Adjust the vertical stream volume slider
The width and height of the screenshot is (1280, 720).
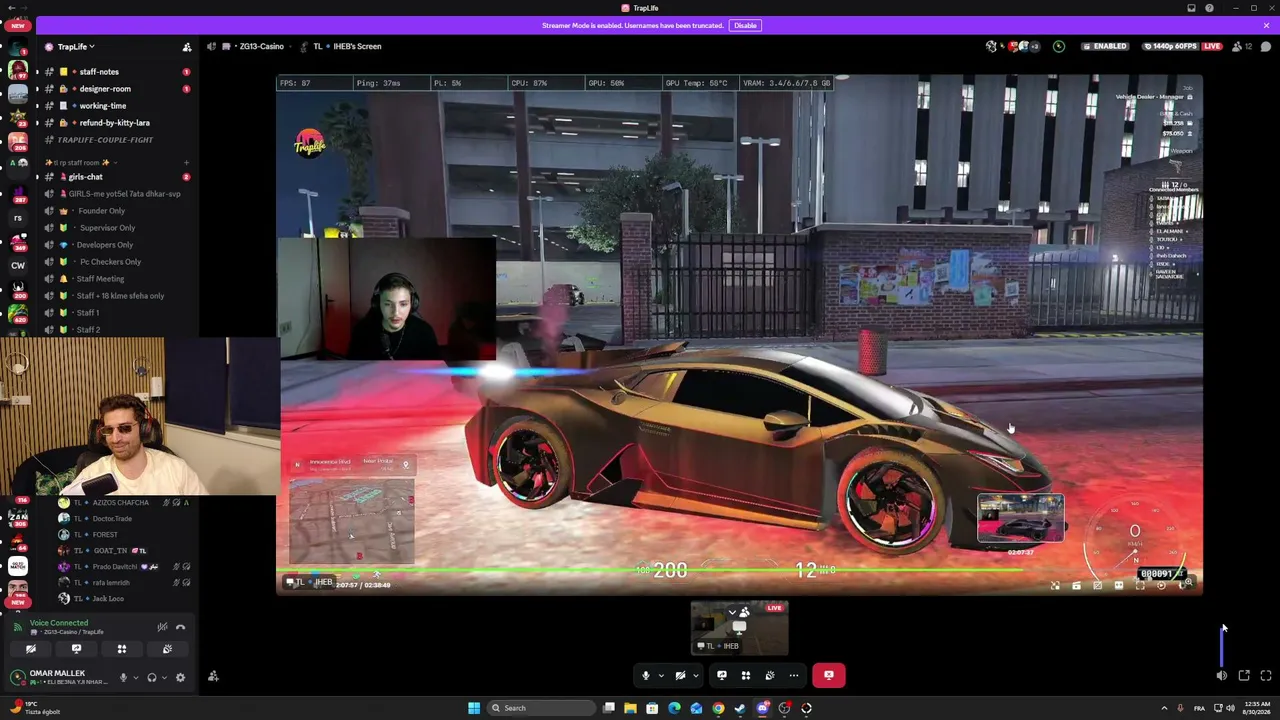1222,645
